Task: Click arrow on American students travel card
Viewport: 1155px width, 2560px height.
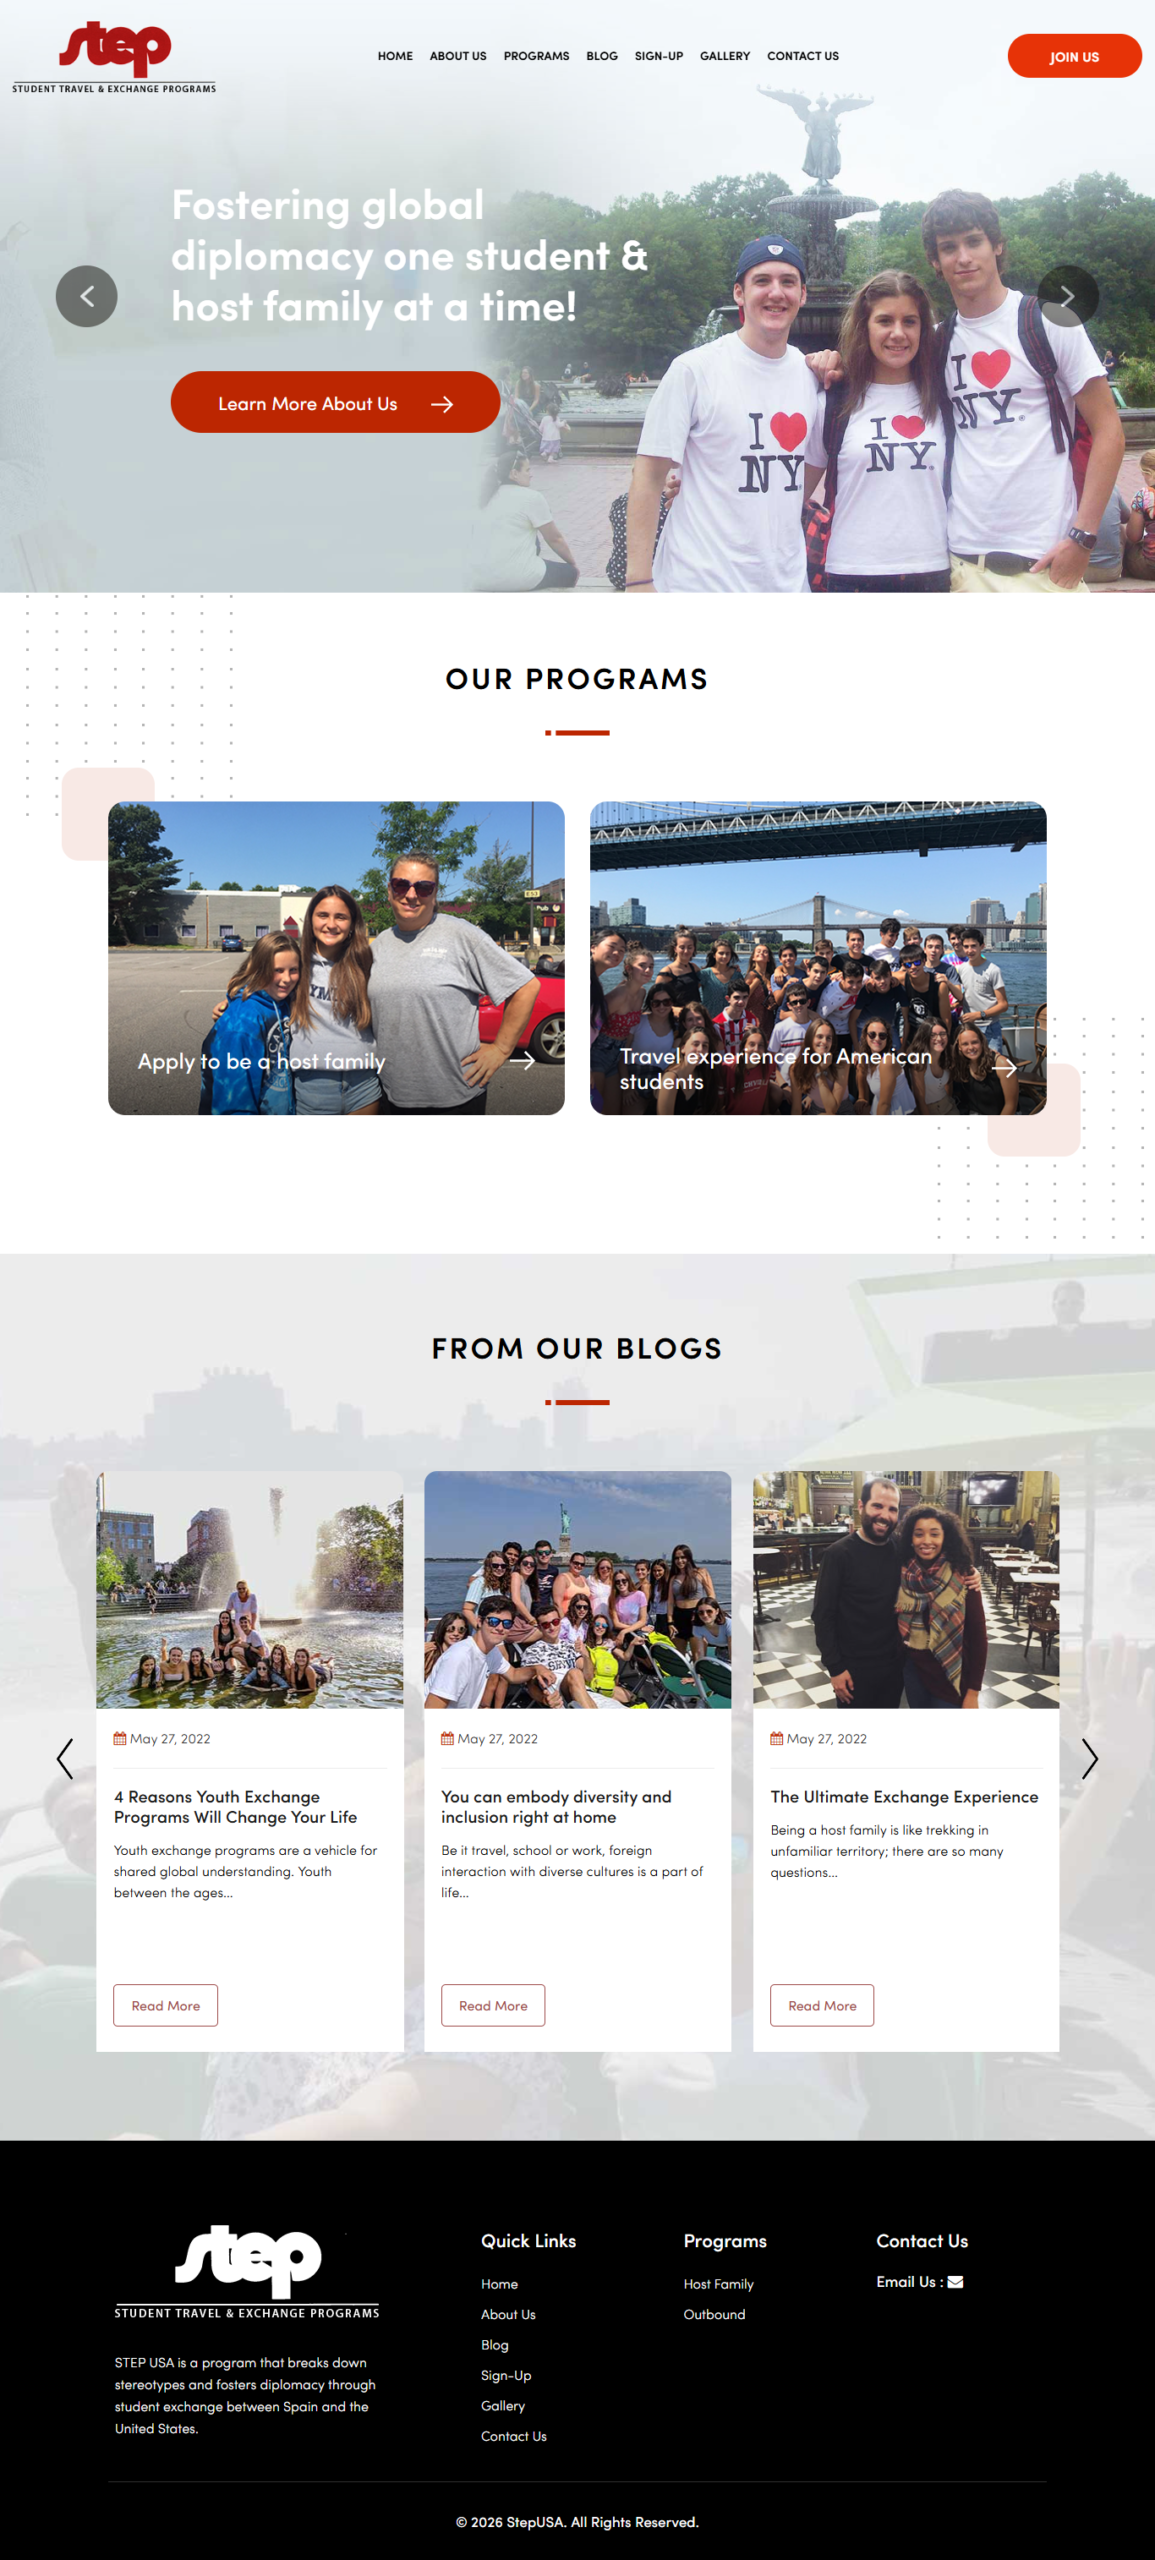Action: [x=1004, y=1068]
